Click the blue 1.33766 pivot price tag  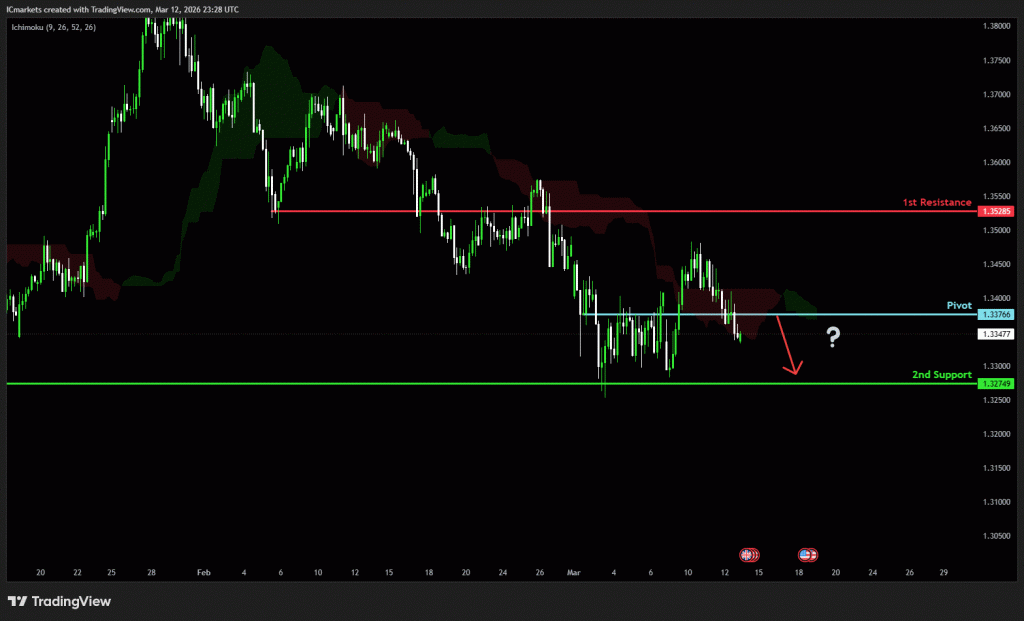(x=997, y=315)
